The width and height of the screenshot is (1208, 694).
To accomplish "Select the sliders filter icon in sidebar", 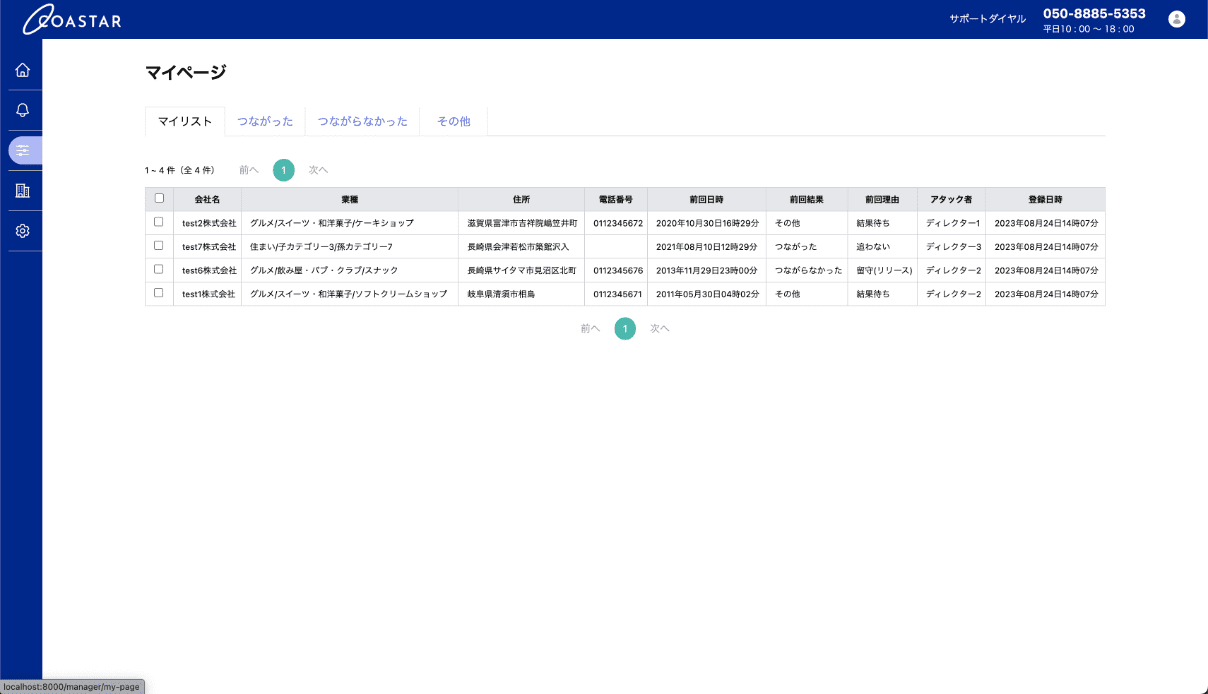I will 23,150.
